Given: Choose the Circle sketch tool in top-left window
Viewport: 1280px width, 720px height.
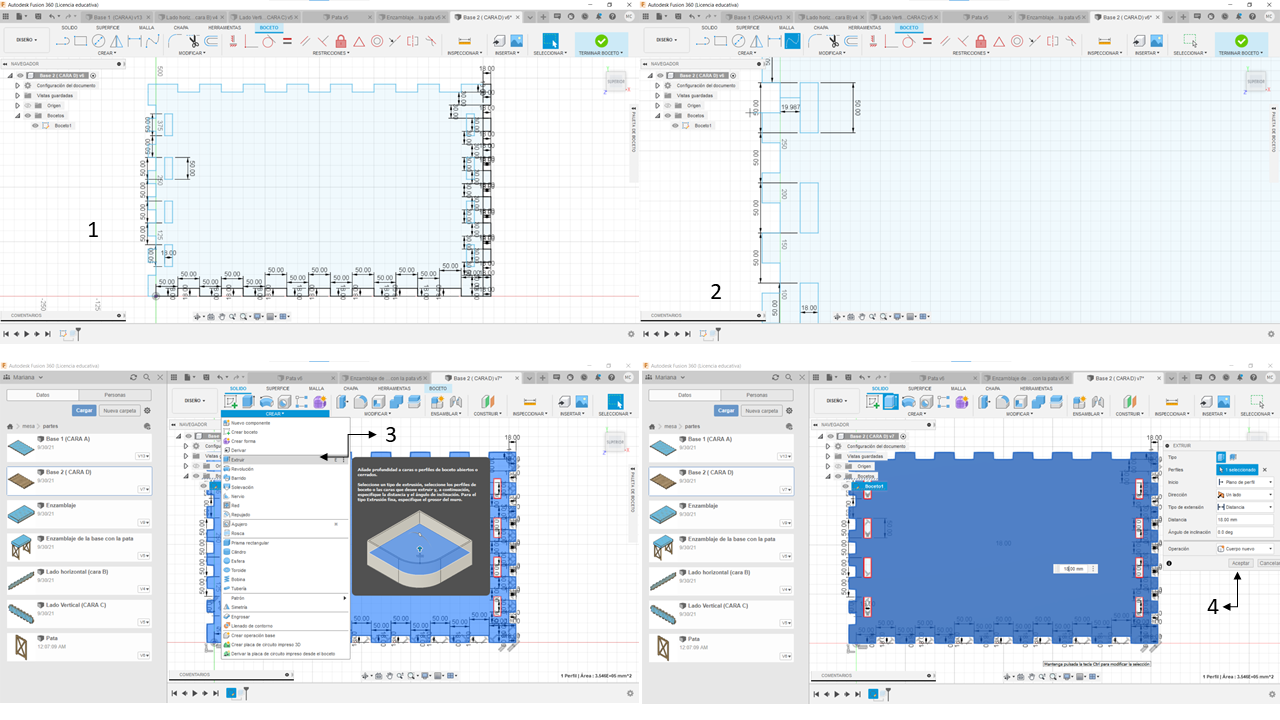Looking at the screenshot, I should click(99, 41).
